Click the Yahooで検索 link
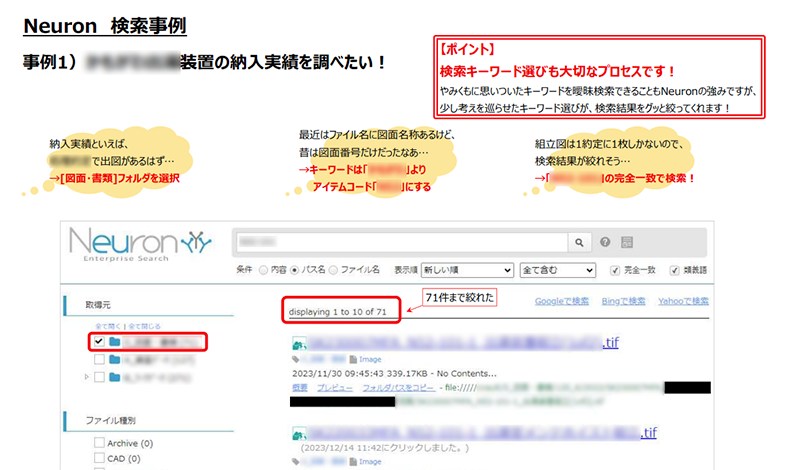The width and height of the screenshot is (800, 470). [683, 301]
